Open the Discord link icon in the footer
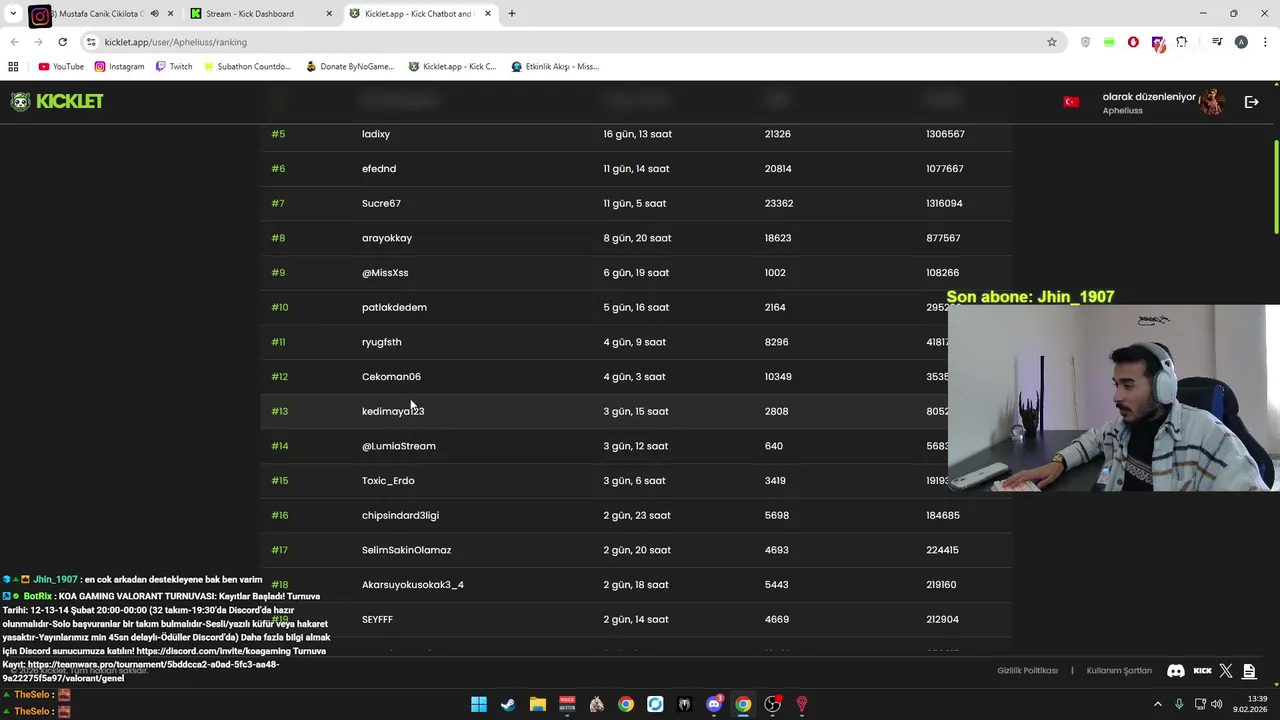The width and height of the screenshot is (1280, 720). pos(1176,671)
